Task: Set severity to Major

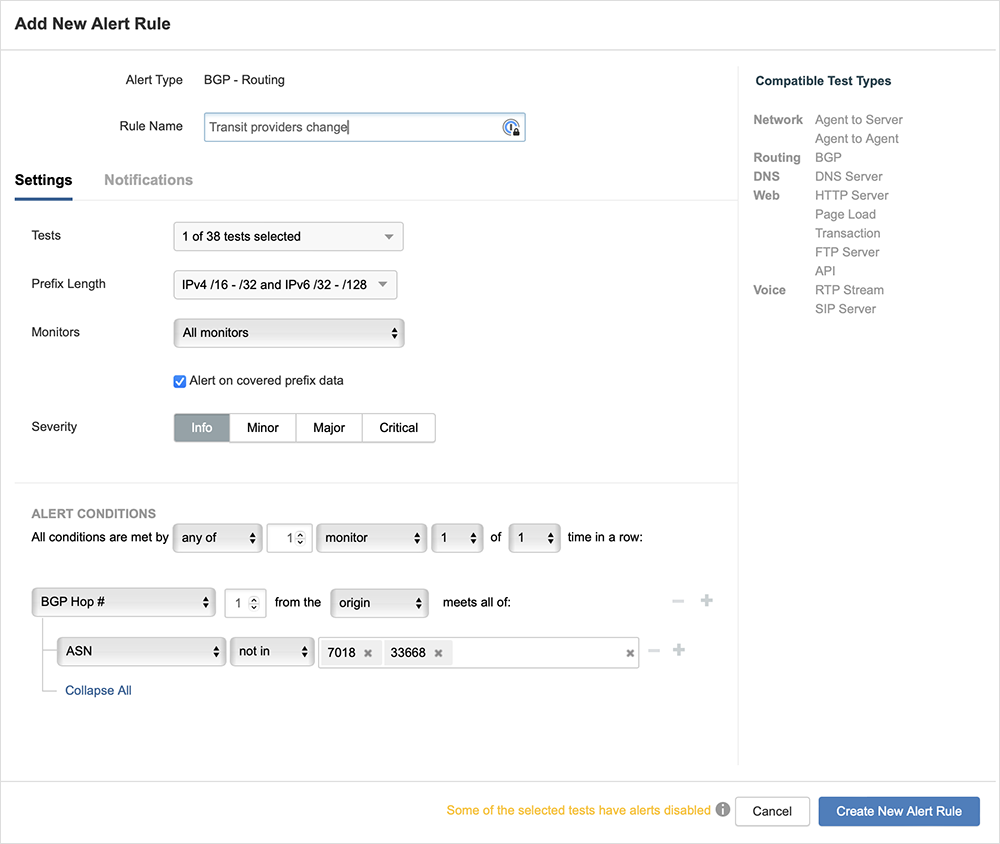Action: tap(328, 427)
